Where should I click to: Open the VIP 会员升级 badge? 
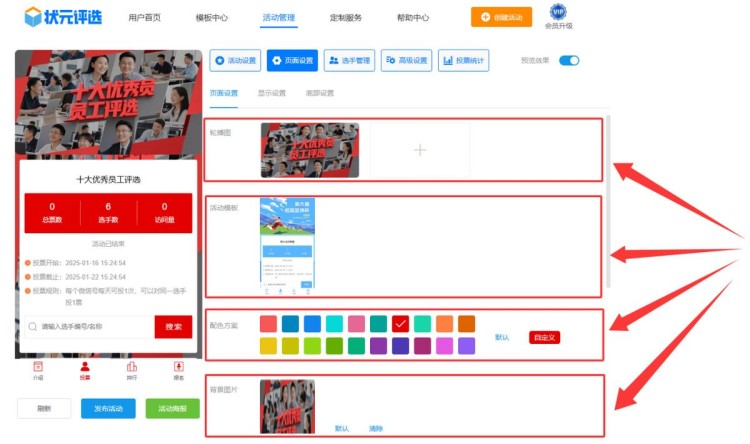pos(558,12)
